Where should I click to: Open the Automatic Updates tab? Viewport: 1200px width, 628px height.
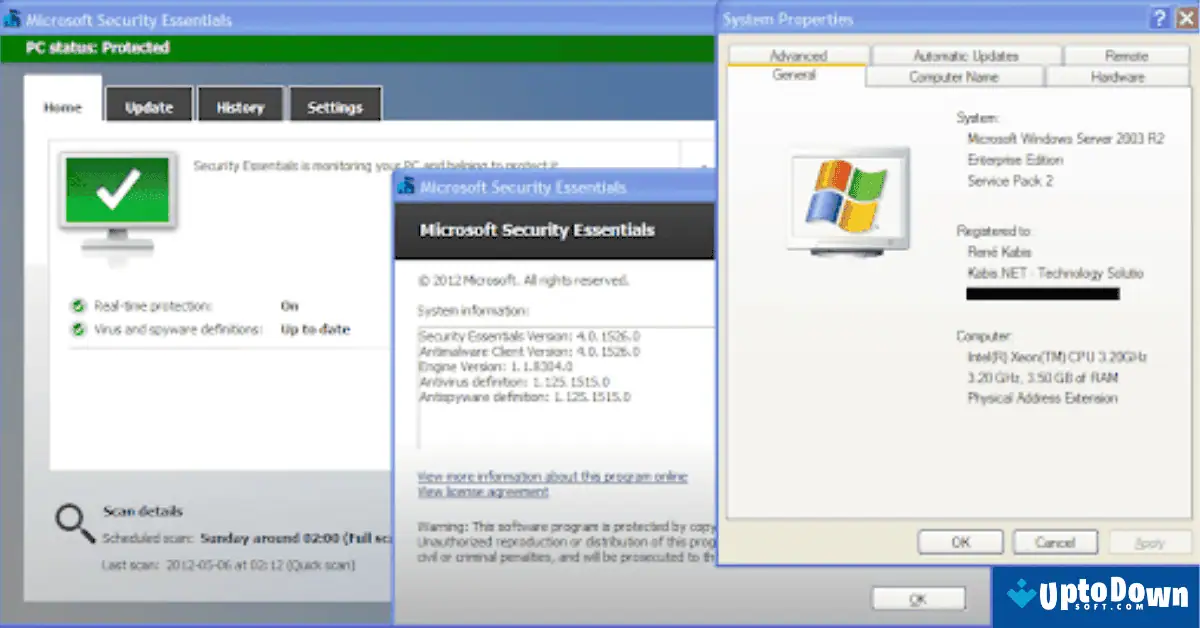966,55
